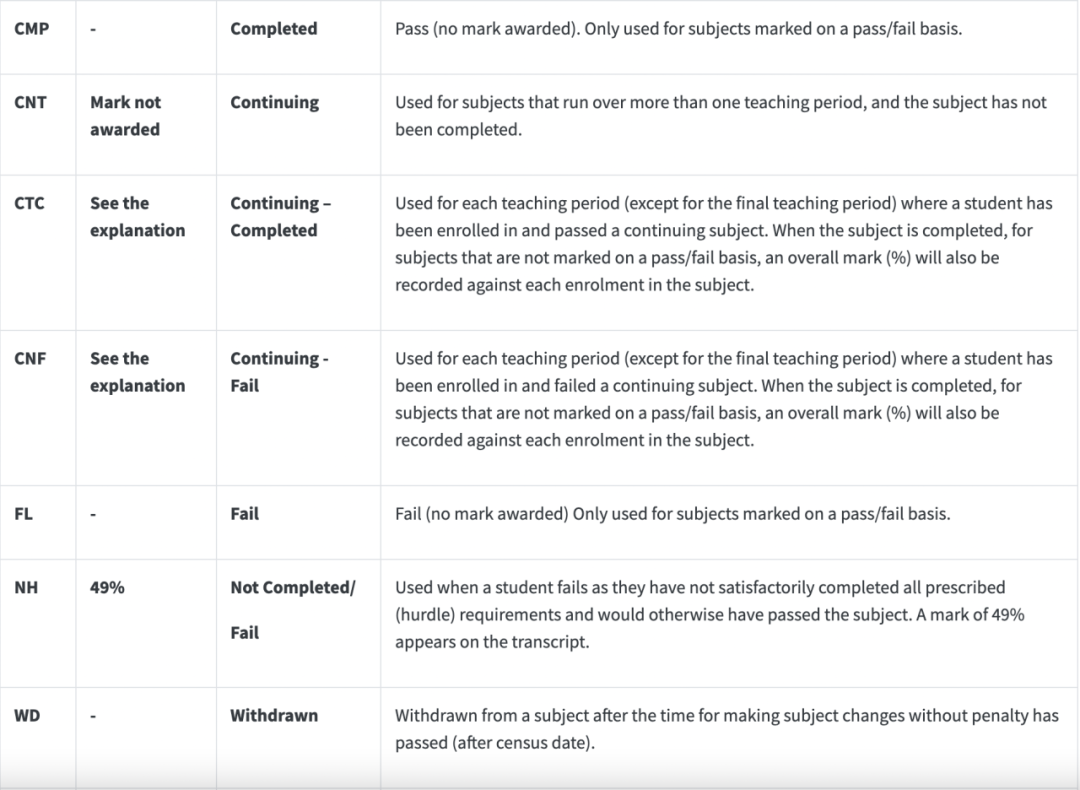Click 'Not Completed/' grade label

[x=293, y=588]
